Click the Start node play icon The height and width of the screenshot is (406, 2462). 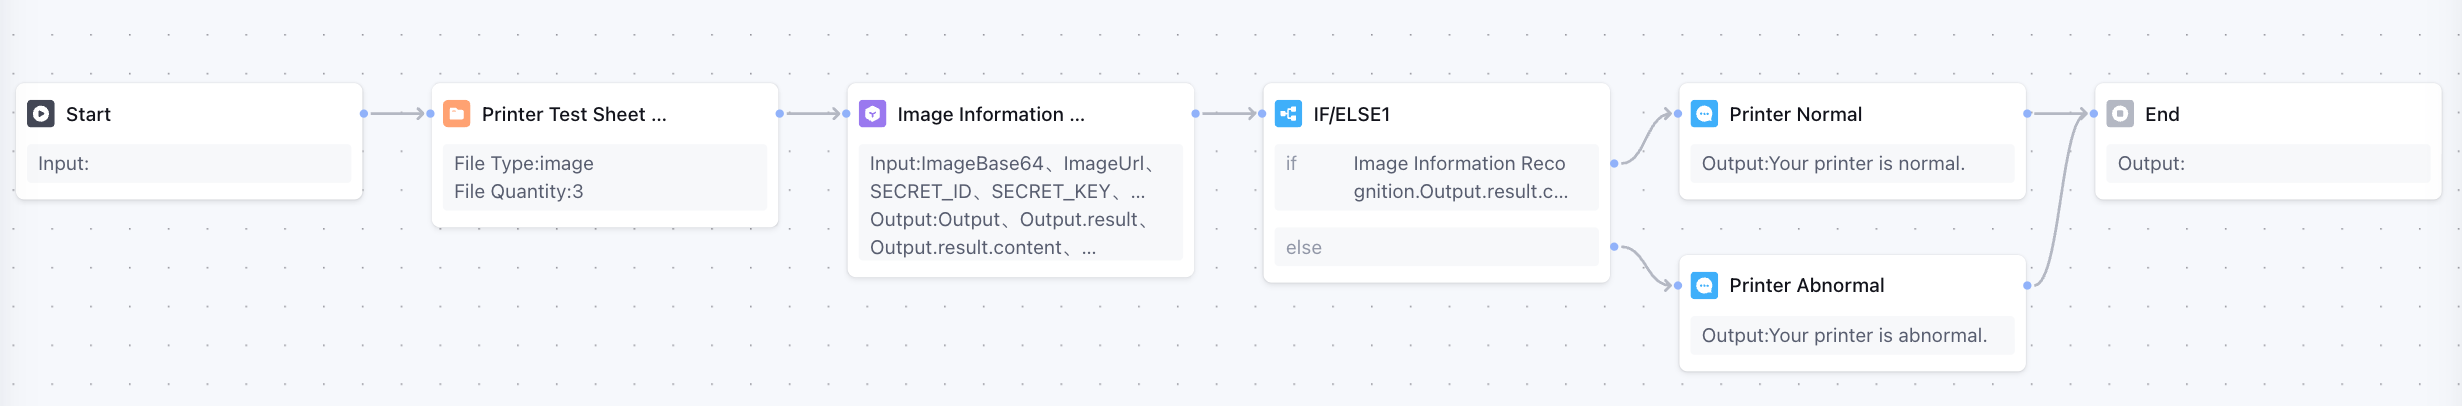pyautogui.click(x=41, y=114)
